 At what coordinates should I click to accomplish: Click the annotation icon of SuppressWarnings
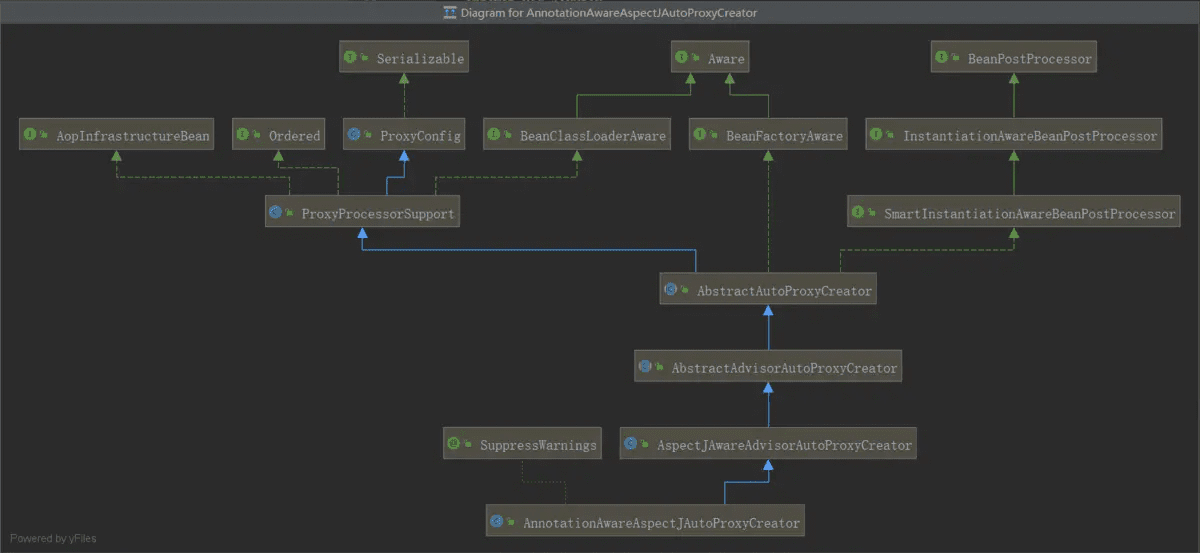(456, 444)
